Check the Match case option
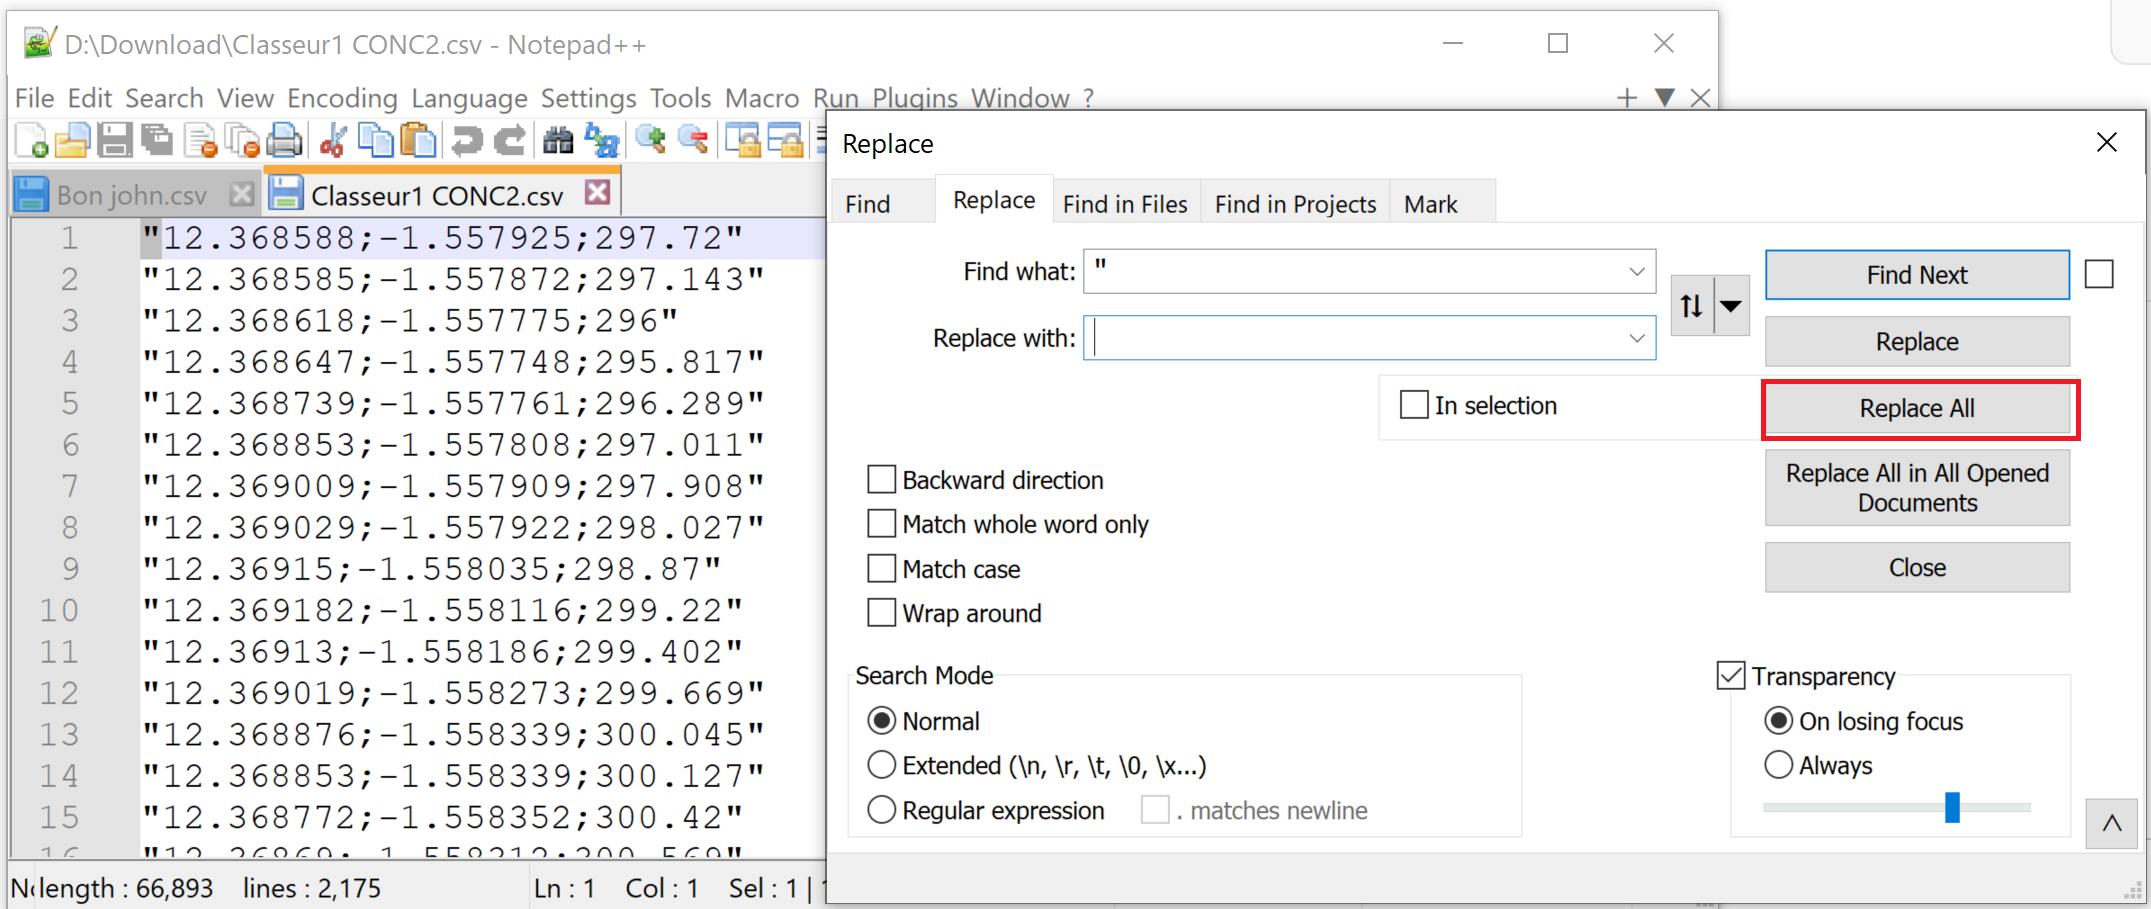 coord(881,569)
